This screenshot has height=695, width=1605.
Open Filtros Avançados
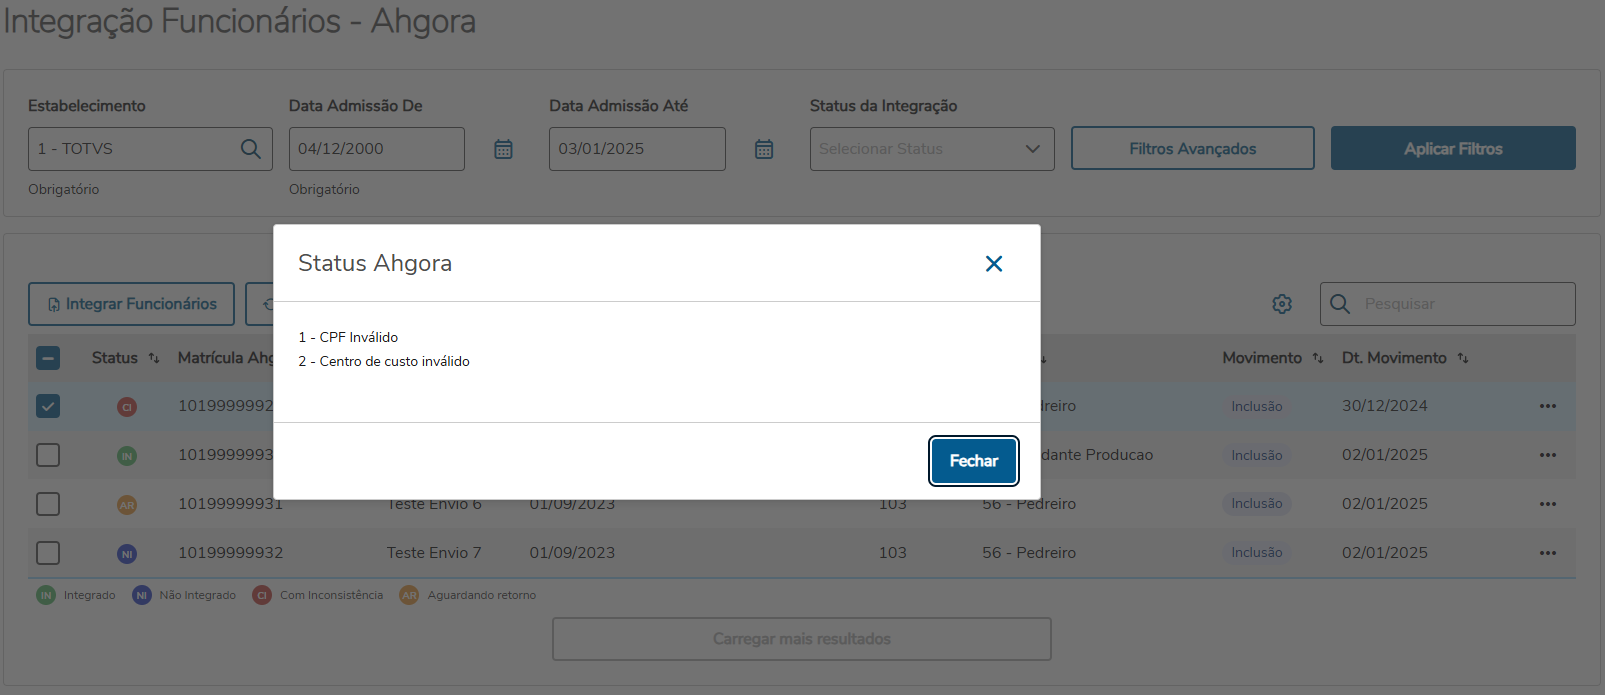pos(1192,149)
